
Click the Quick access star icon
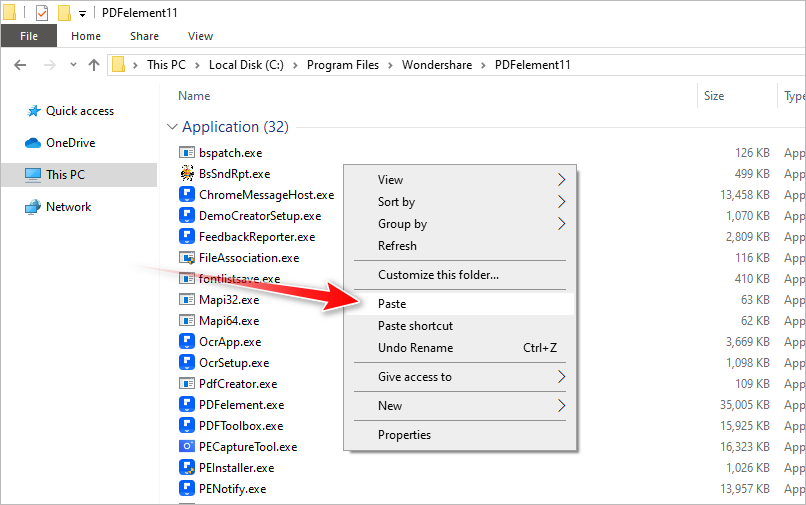(x=33, y=111)
